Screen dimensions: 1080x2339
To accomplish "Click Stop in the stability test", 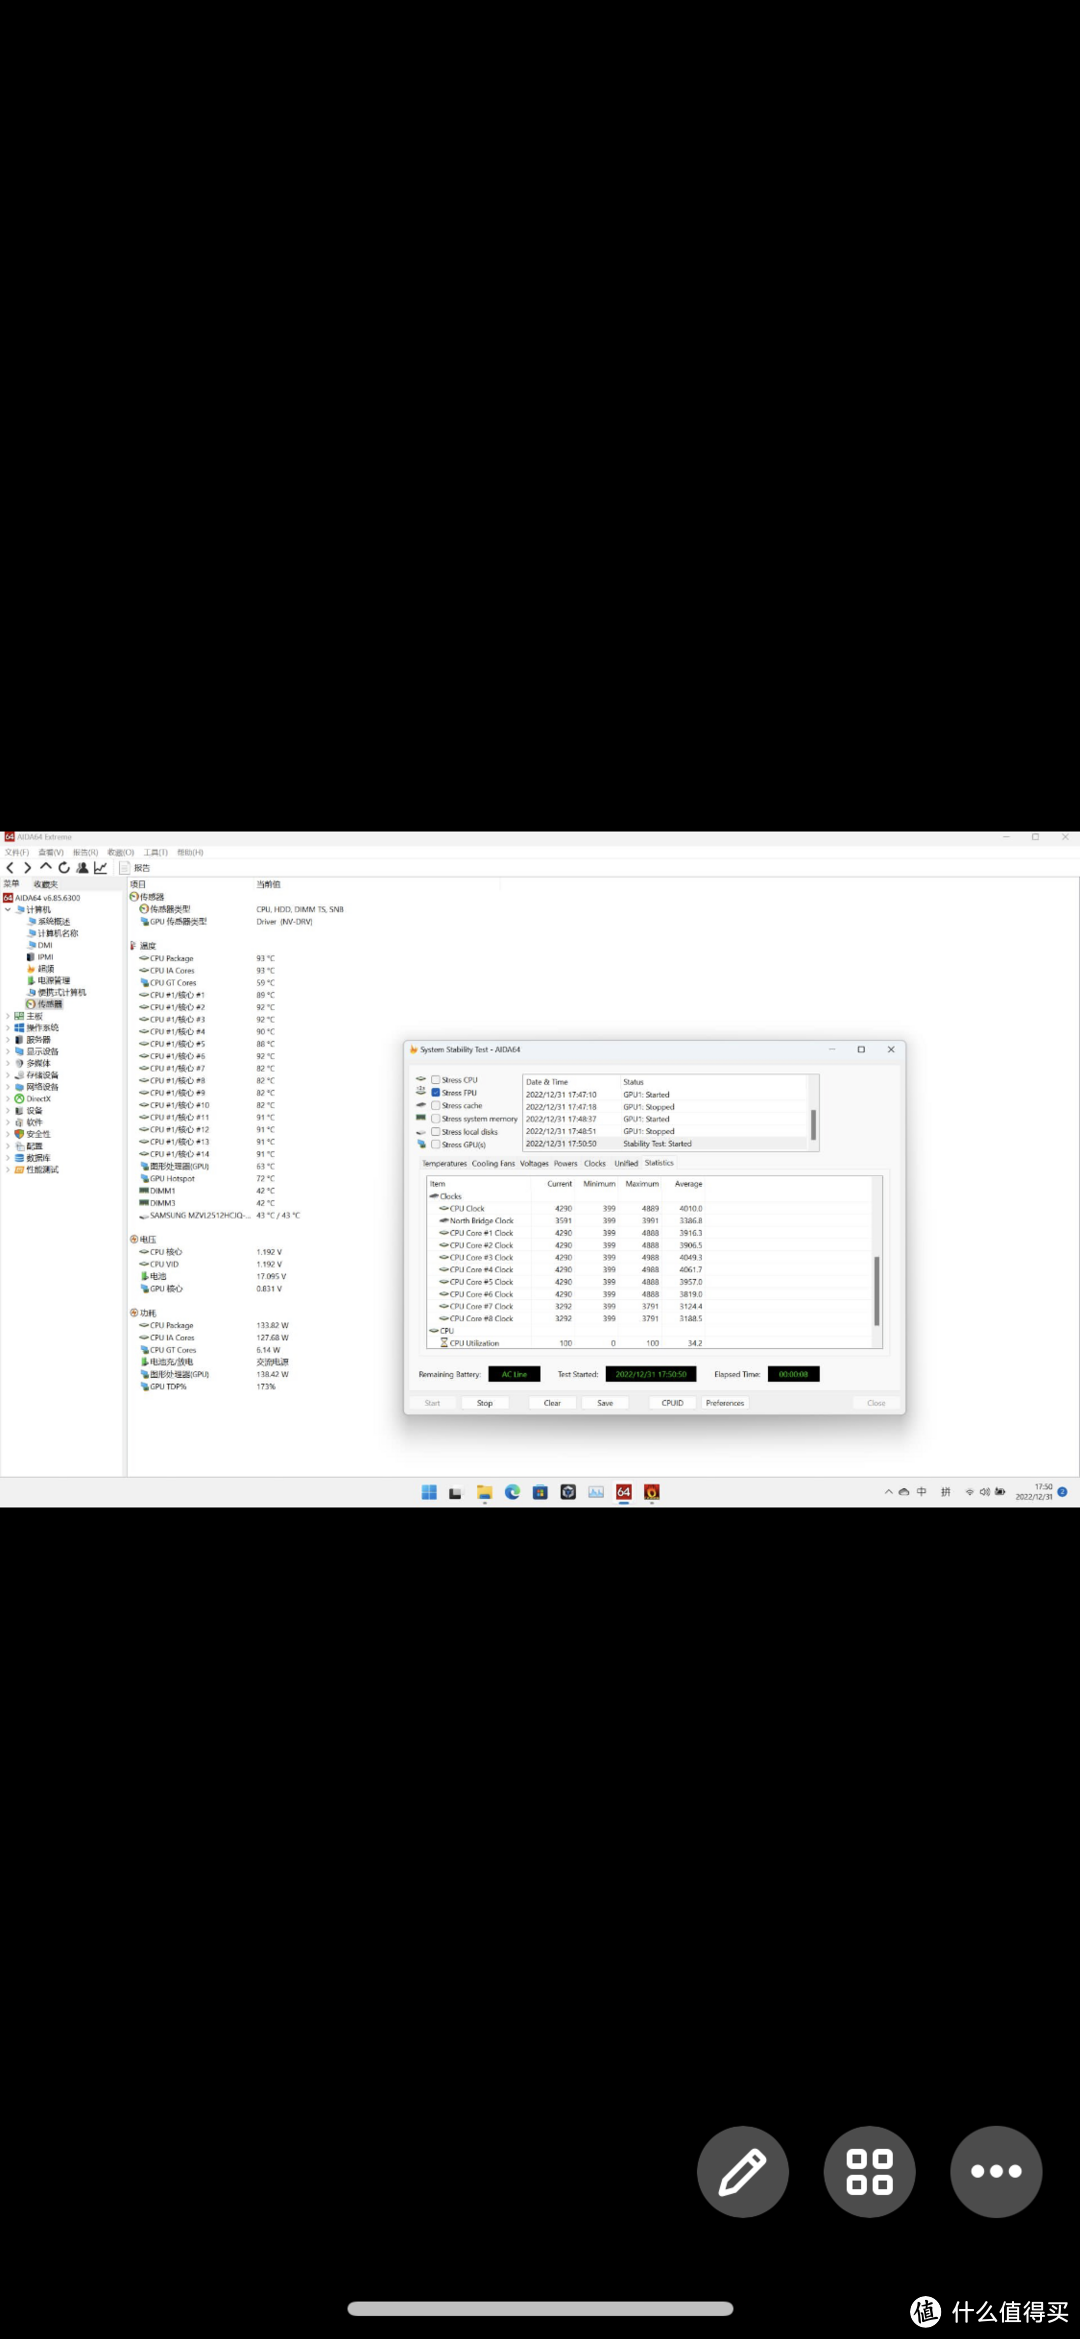I will pyautogui.click(x=485, y=1403).
